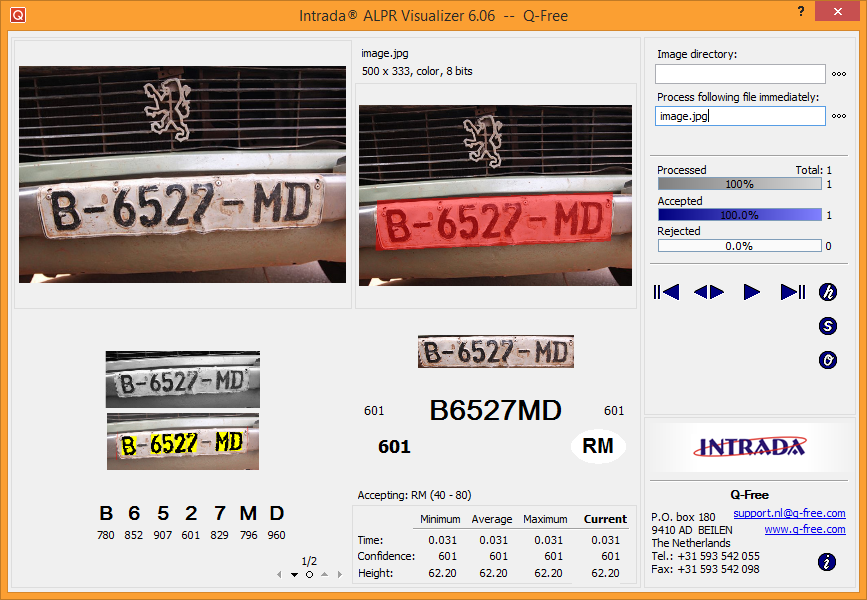This screenshot has height=600, width=867.
Task: Click the cropped plate image above B6527MD
Action: coord(496,352)
